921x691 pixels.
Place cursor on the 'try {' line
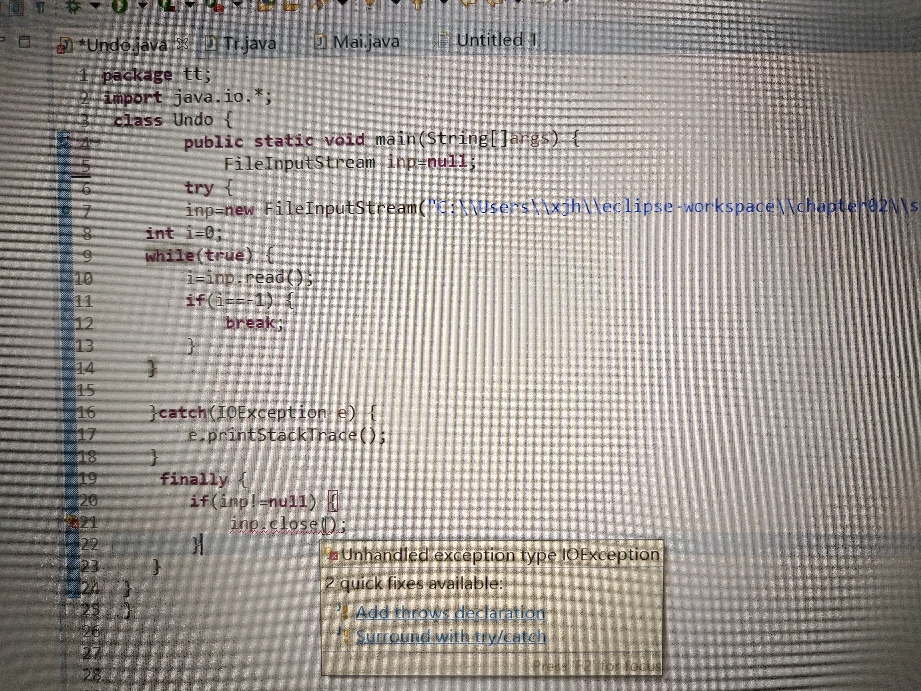click(209, 187)
